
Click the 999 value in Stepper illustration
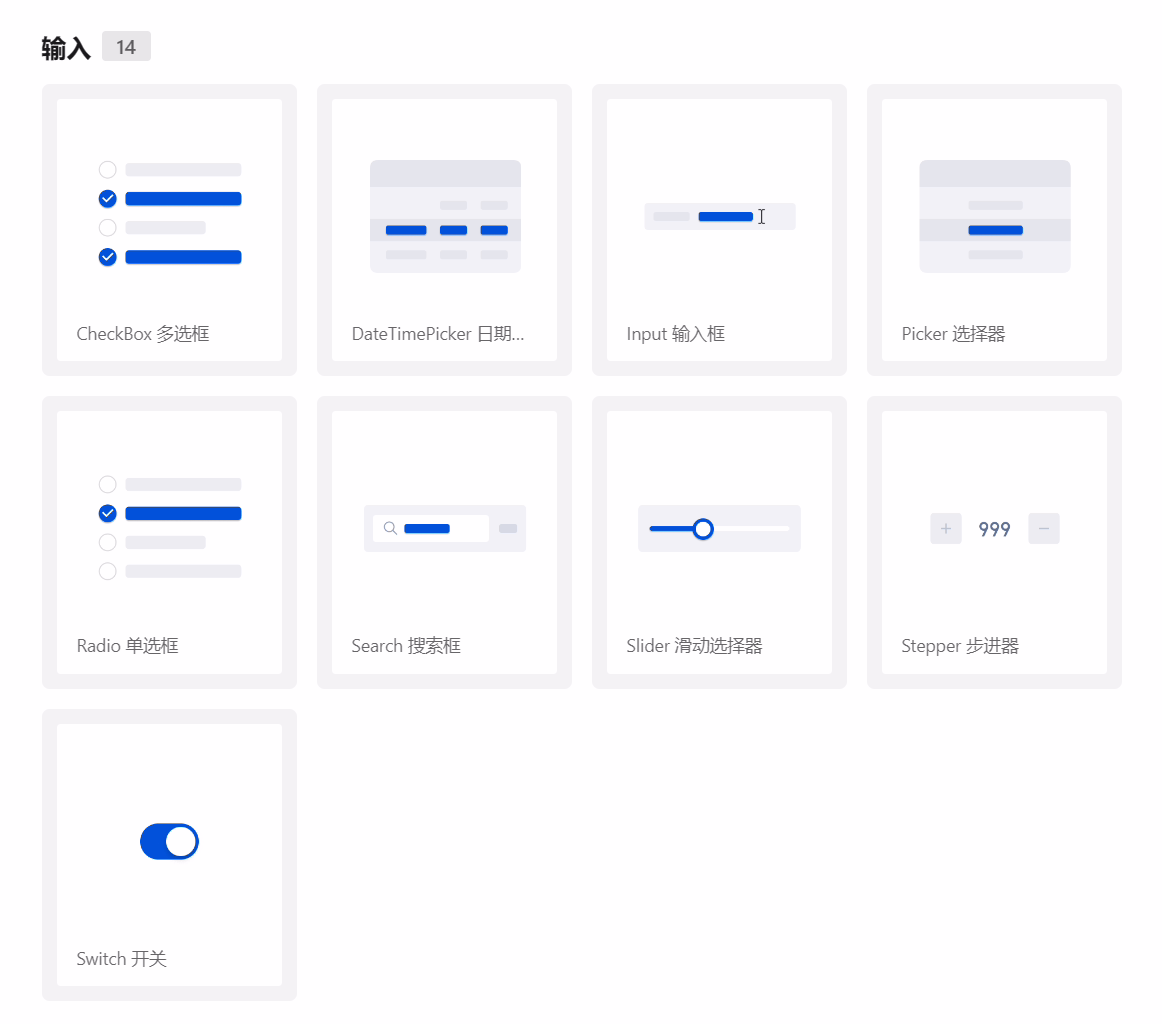click(994, 530)
